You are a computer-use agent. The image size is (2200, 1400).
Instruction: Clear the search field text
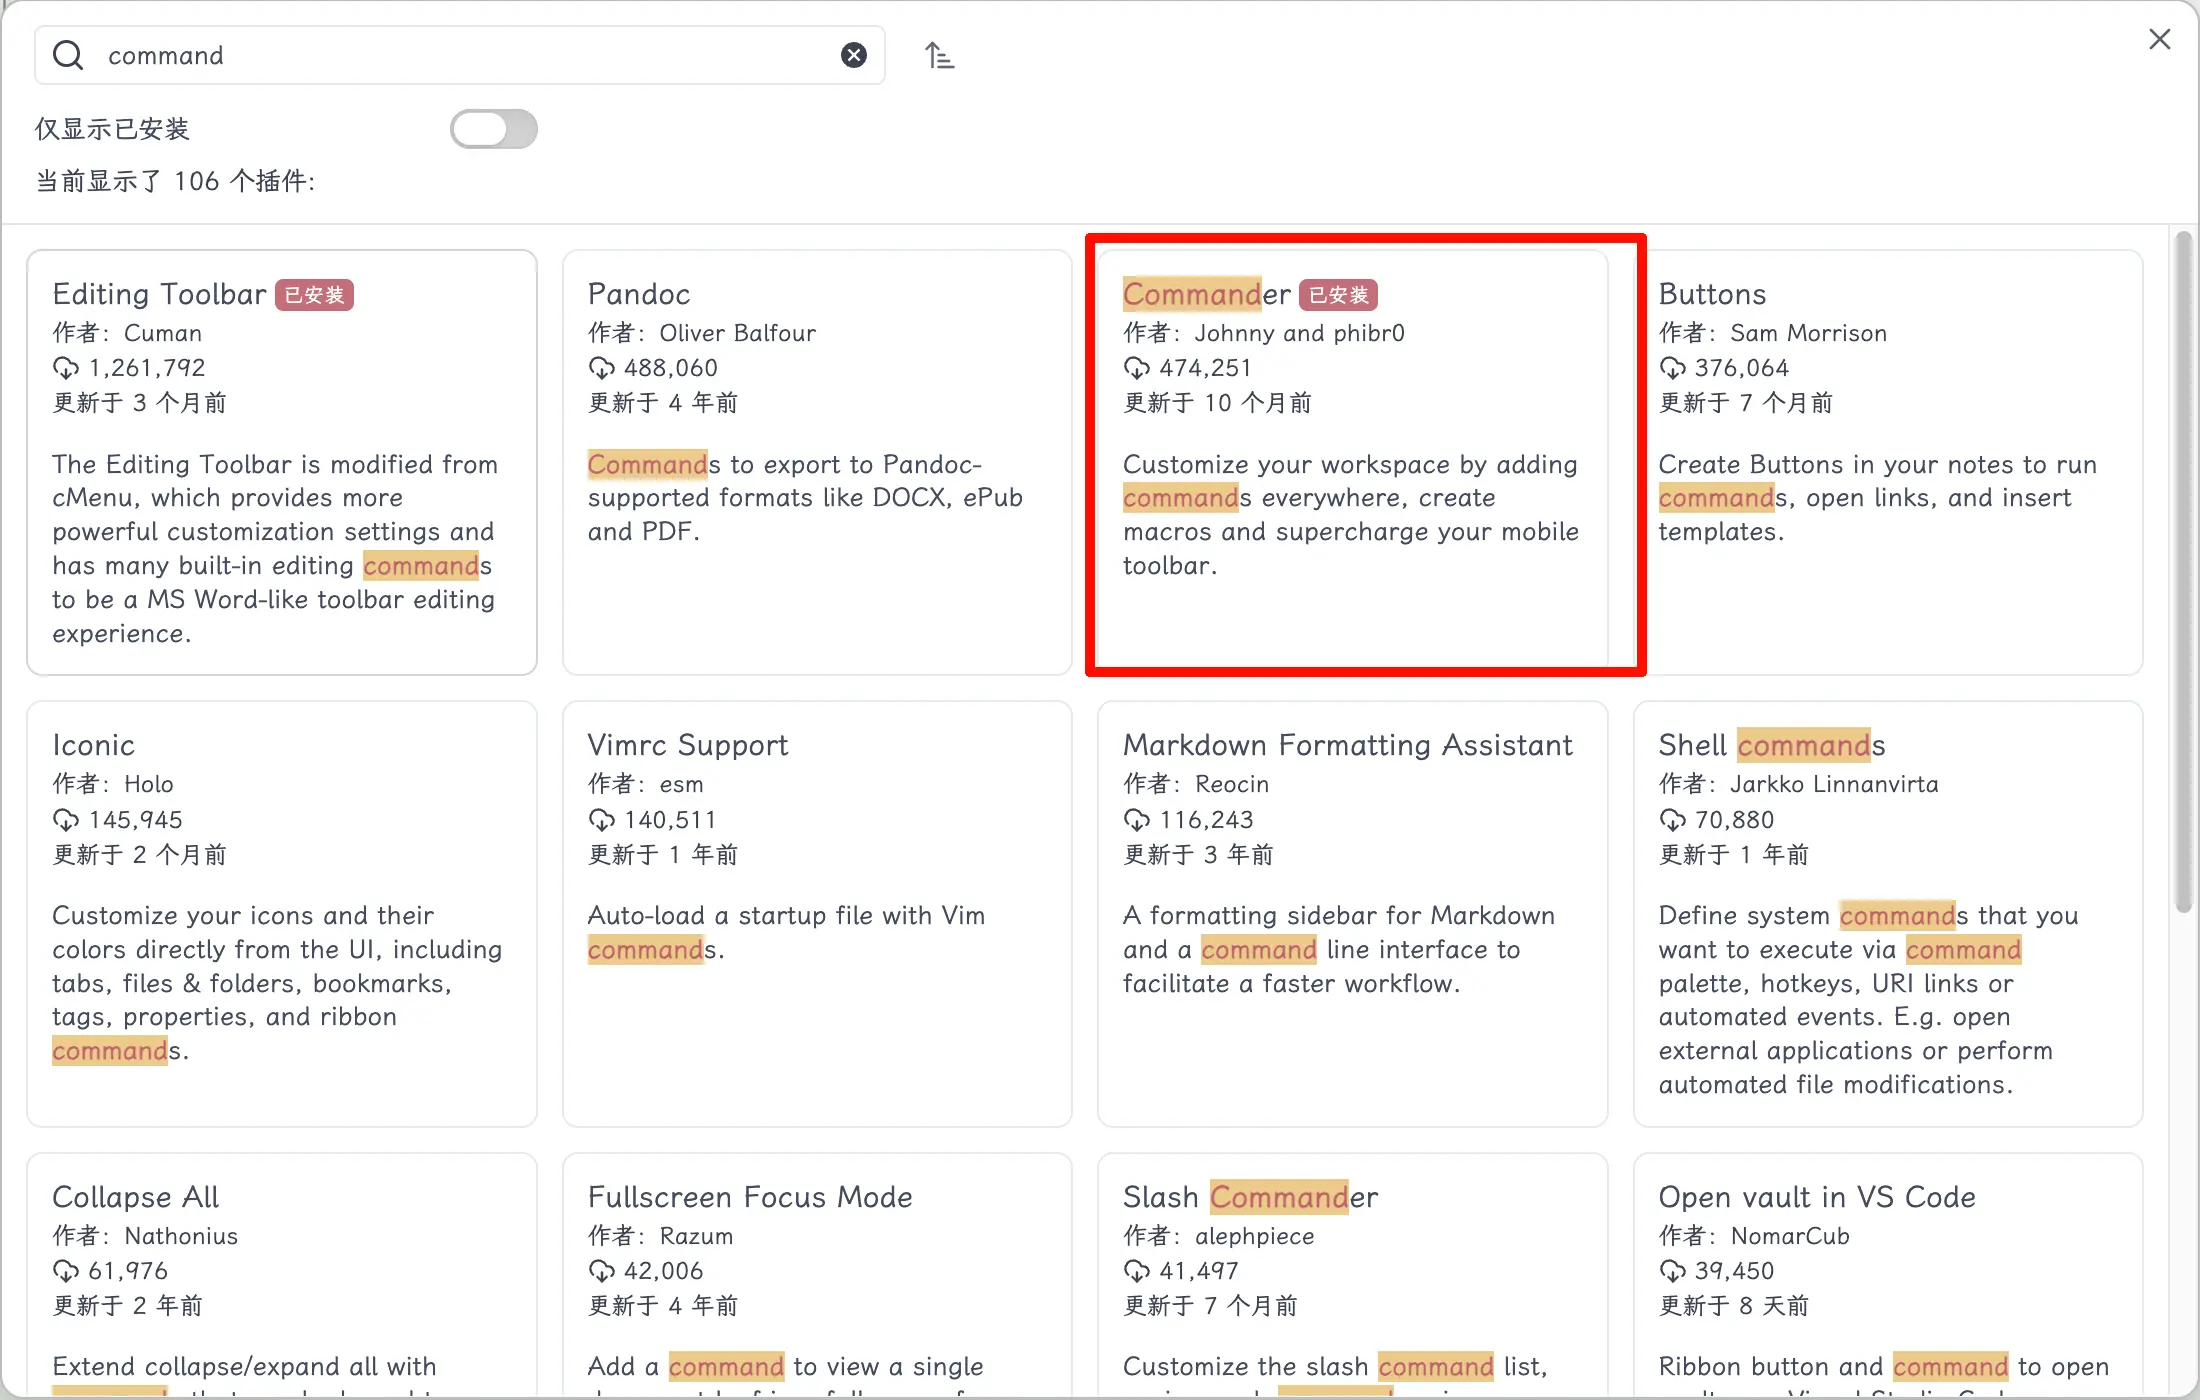click(853, 55)
